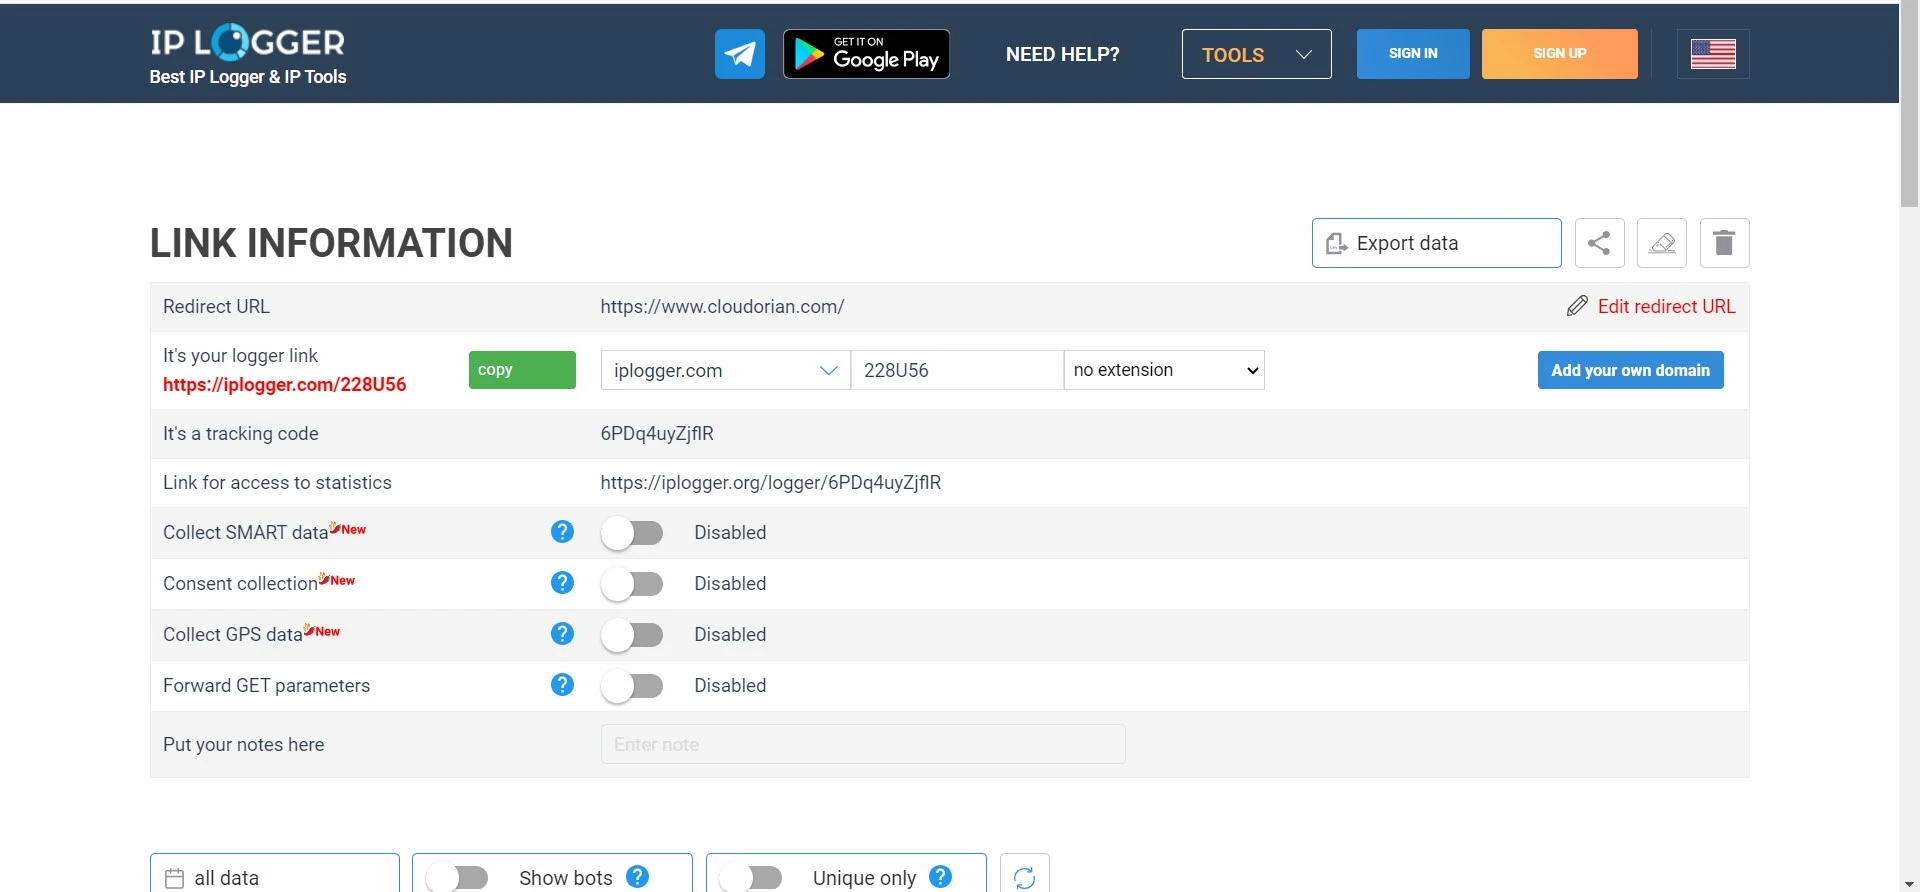Click the tracking code 6PDq4uyZjflR
The height and width of the screenshot is (892, 1920).
pyautogui.click(x=657, y=434)
